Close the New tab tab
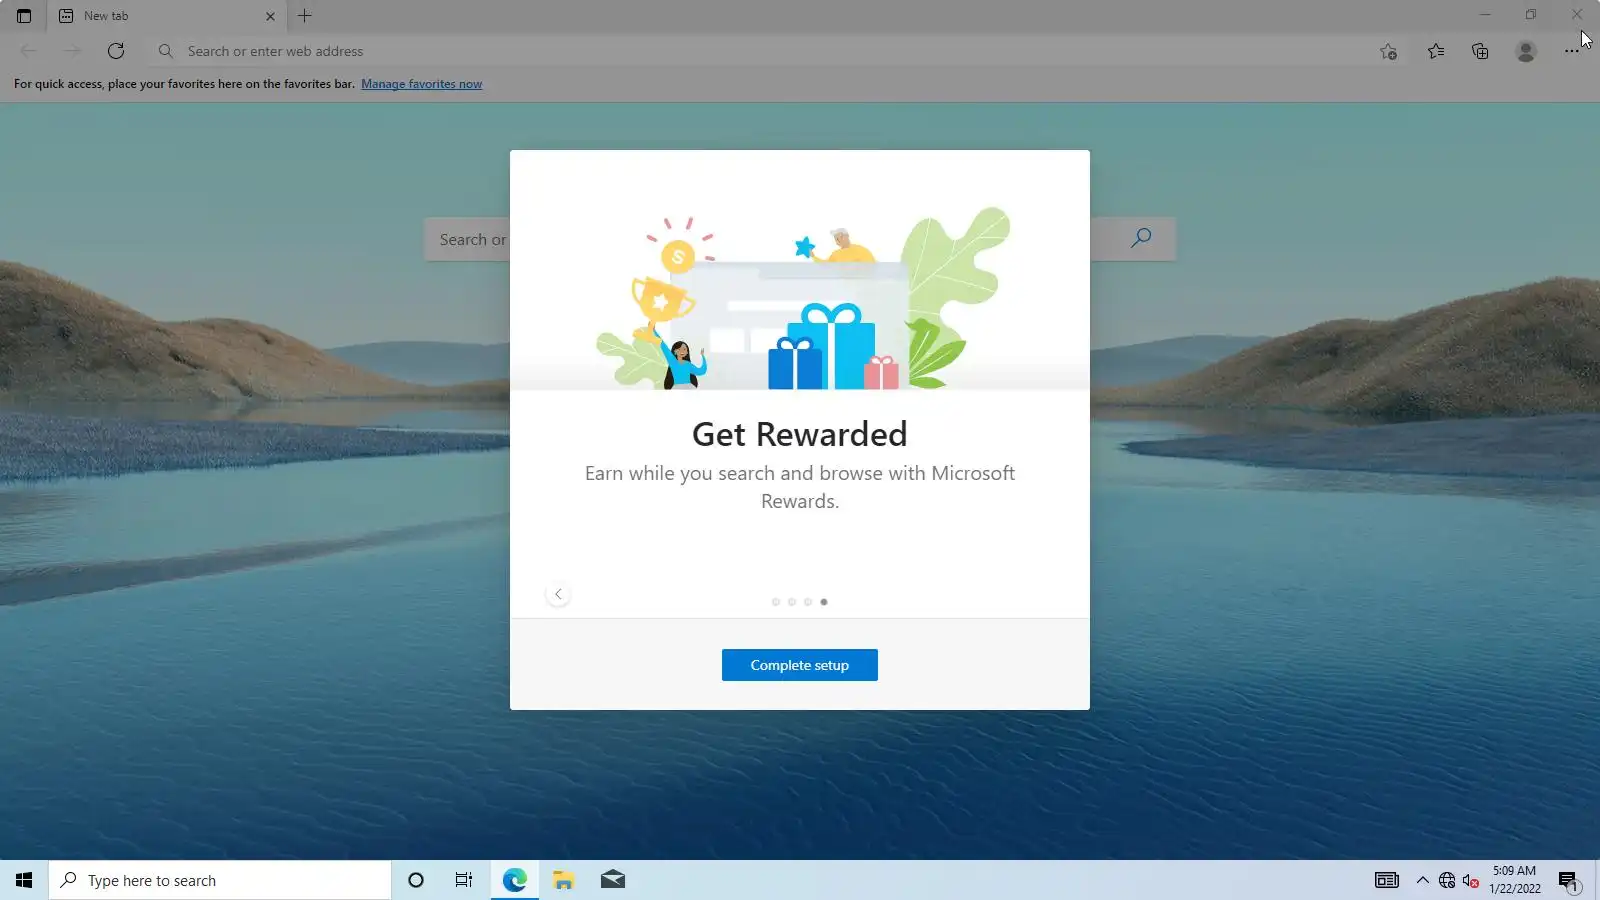Image resolution: width=1600 pixels, height=900 pixels. click(x=270, y=16)
